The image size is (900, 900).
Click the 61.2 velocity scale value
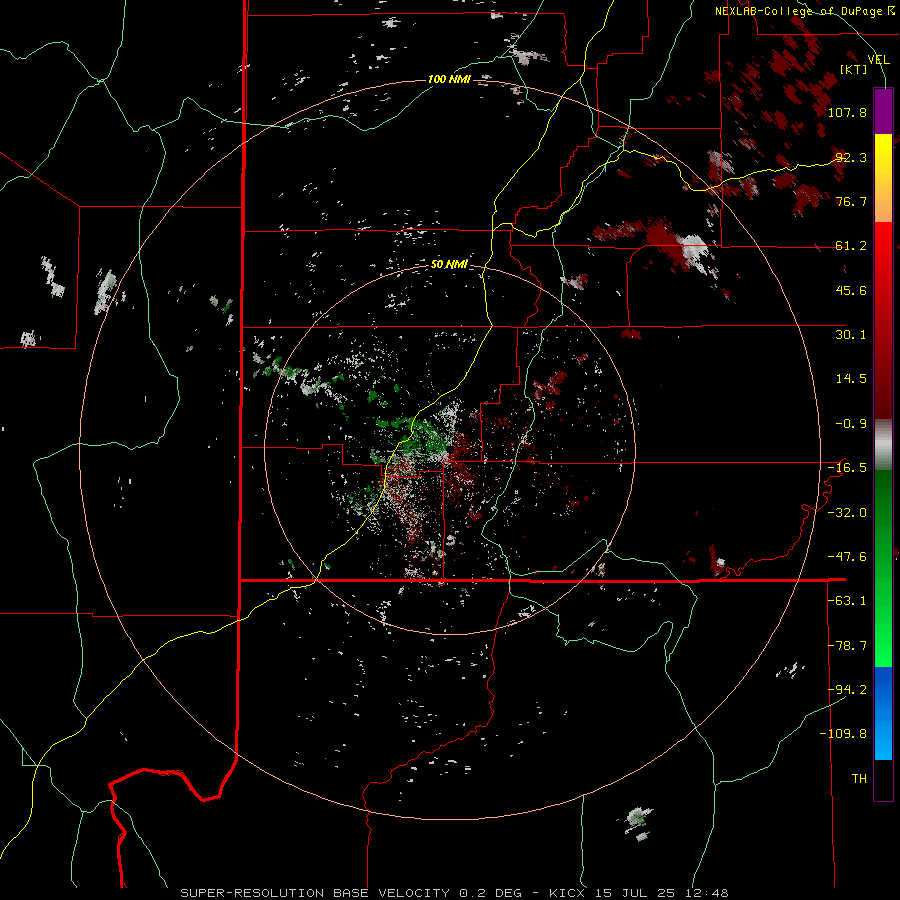tap(851, 246)
